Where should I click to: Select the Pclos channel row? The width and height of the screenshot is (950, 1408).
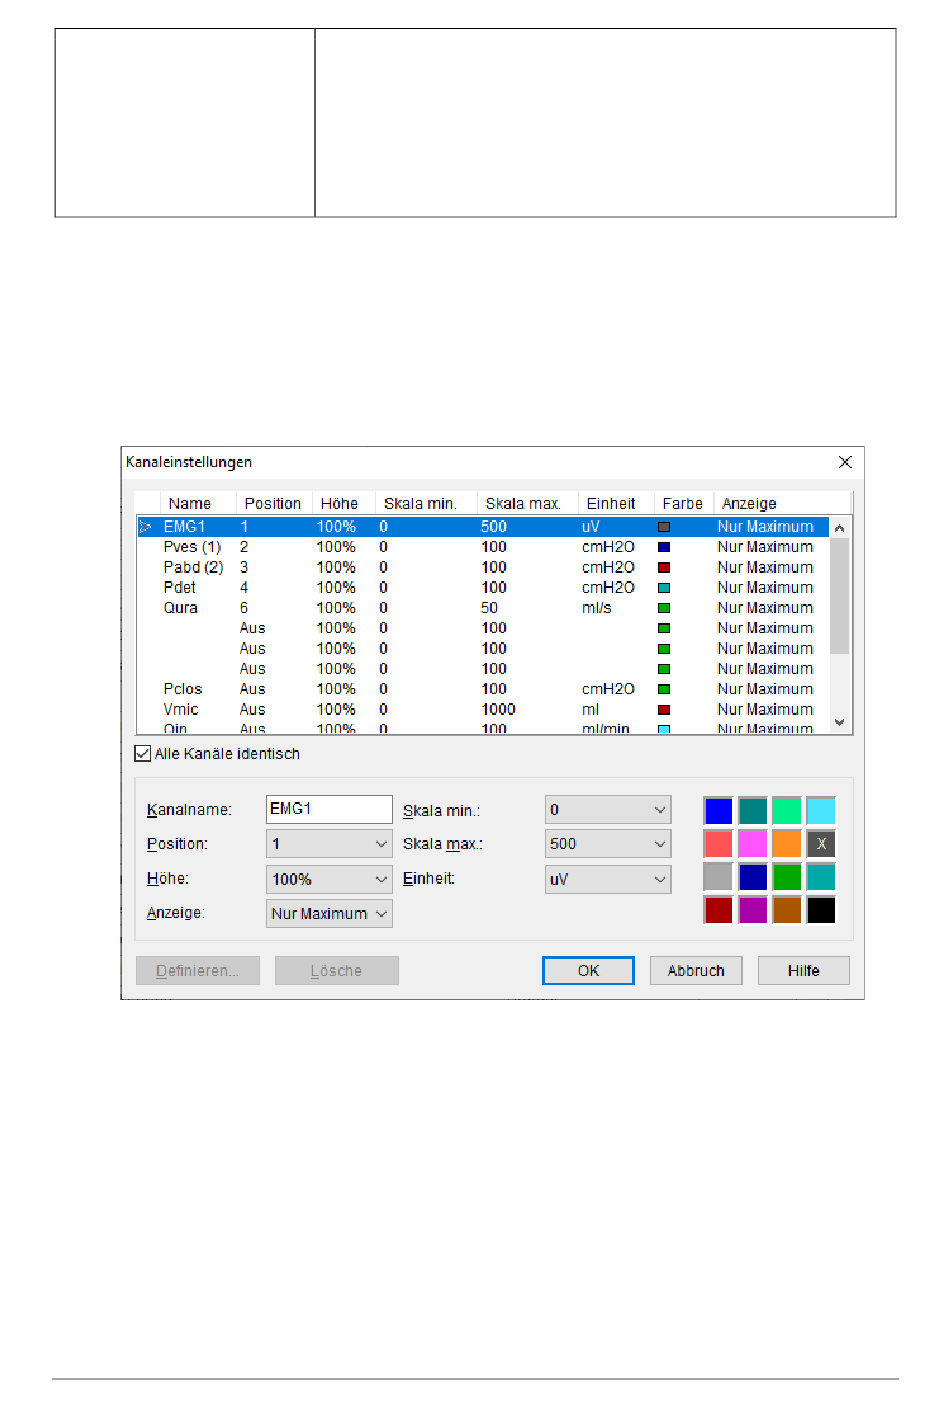point(484,689)
